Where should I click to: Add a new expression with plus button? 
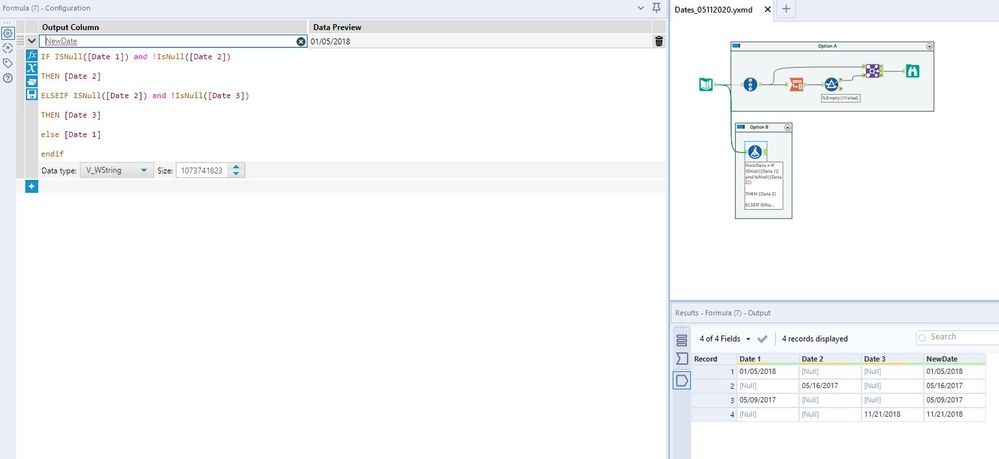[x=32, y=186]
